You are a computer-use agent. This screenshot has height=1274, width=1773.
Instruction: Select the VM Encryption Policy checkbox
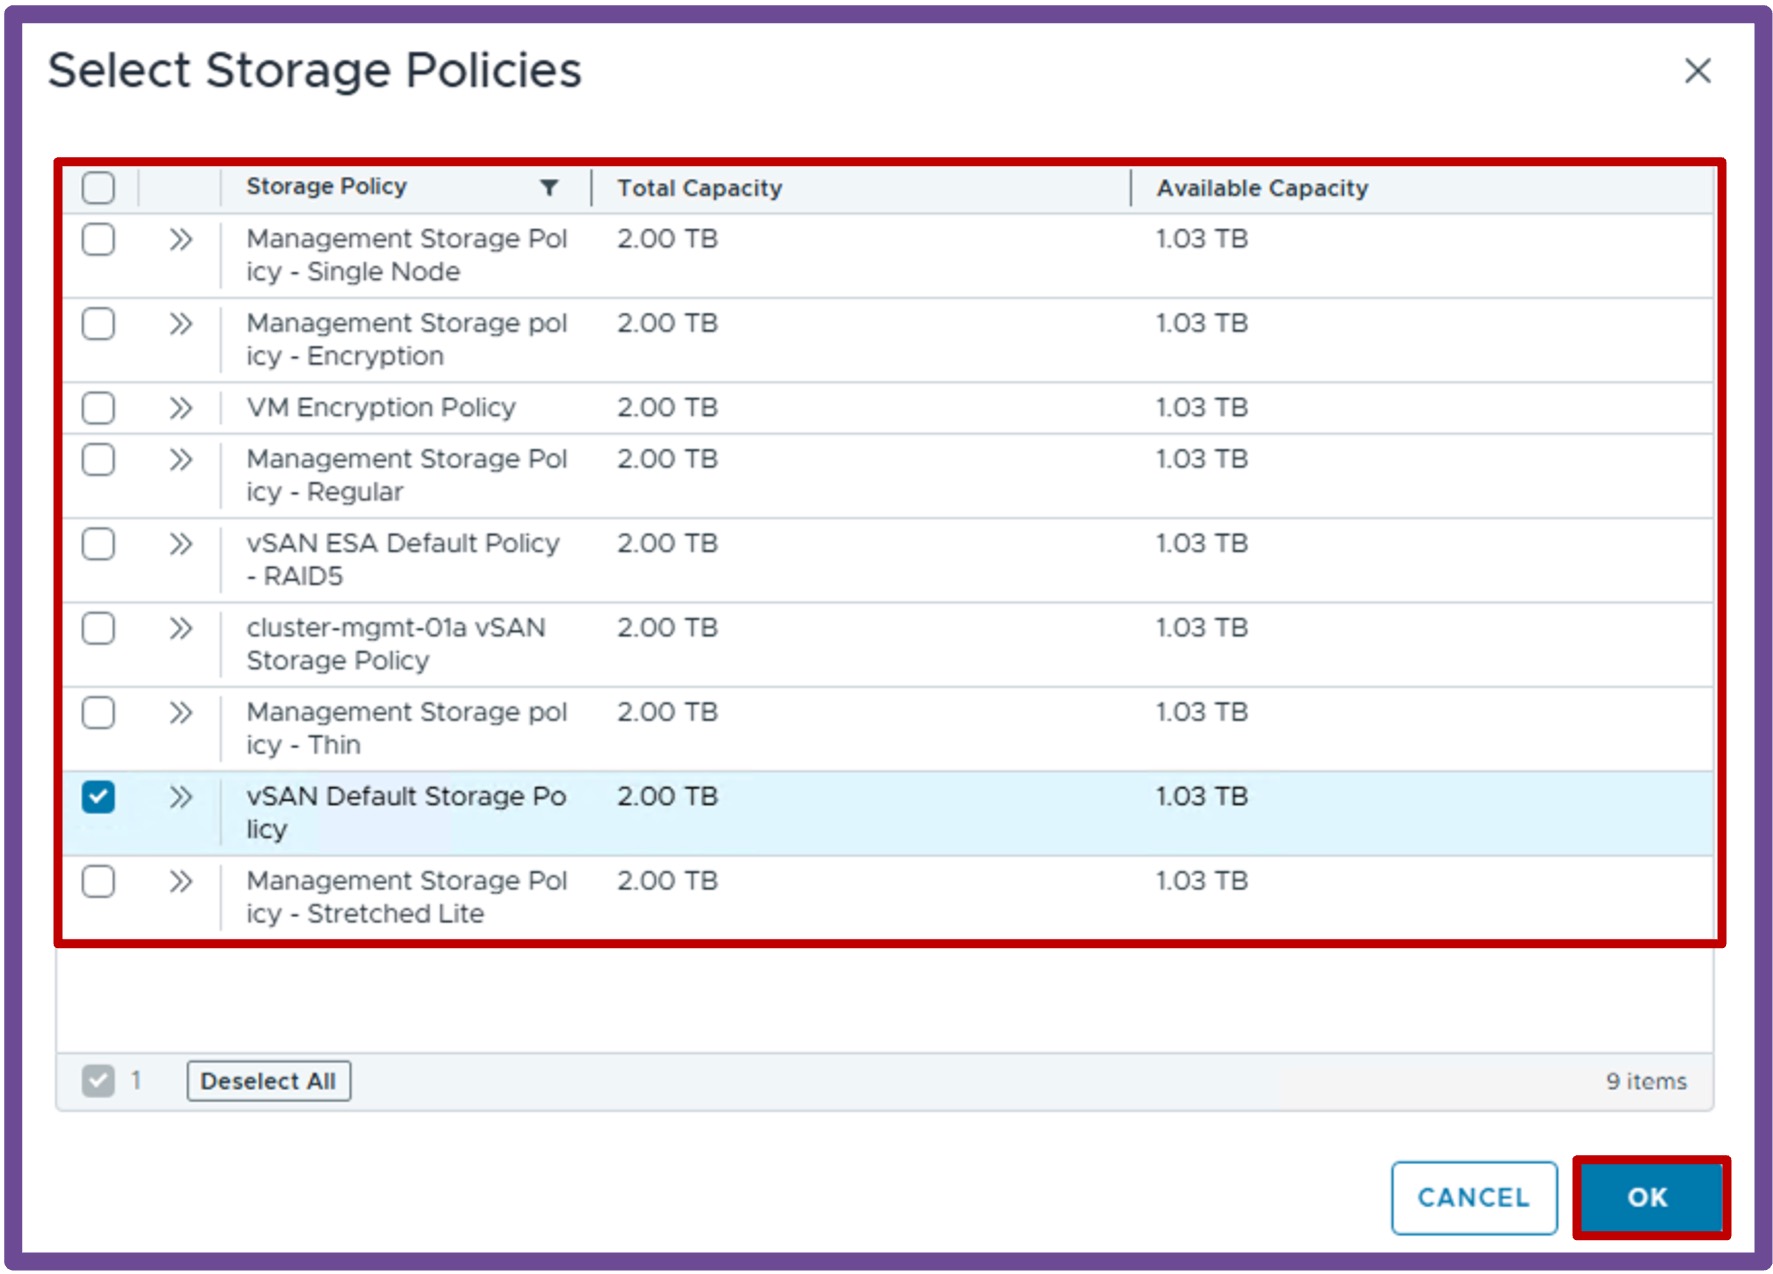pos(98,407)
